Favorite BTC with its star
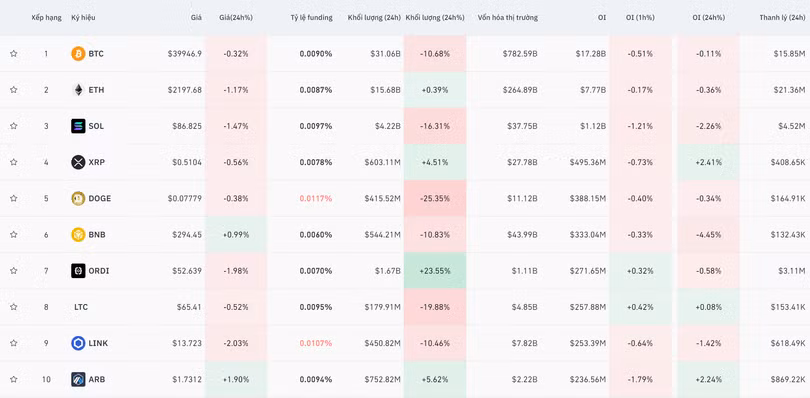 pyautogui.click(x=13, y=54)
